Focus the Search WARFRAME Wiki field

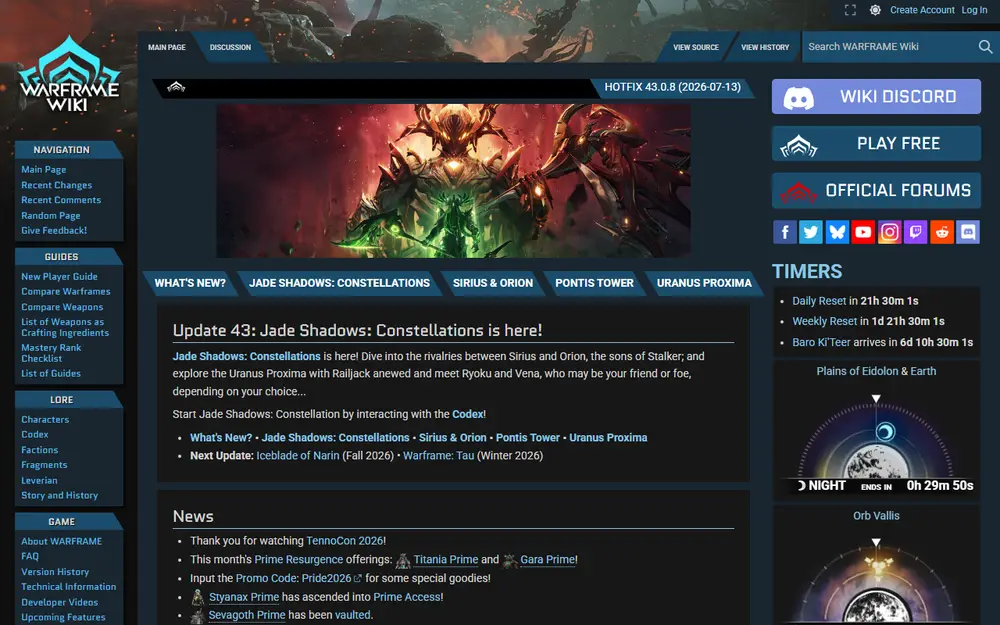[890, 47]
